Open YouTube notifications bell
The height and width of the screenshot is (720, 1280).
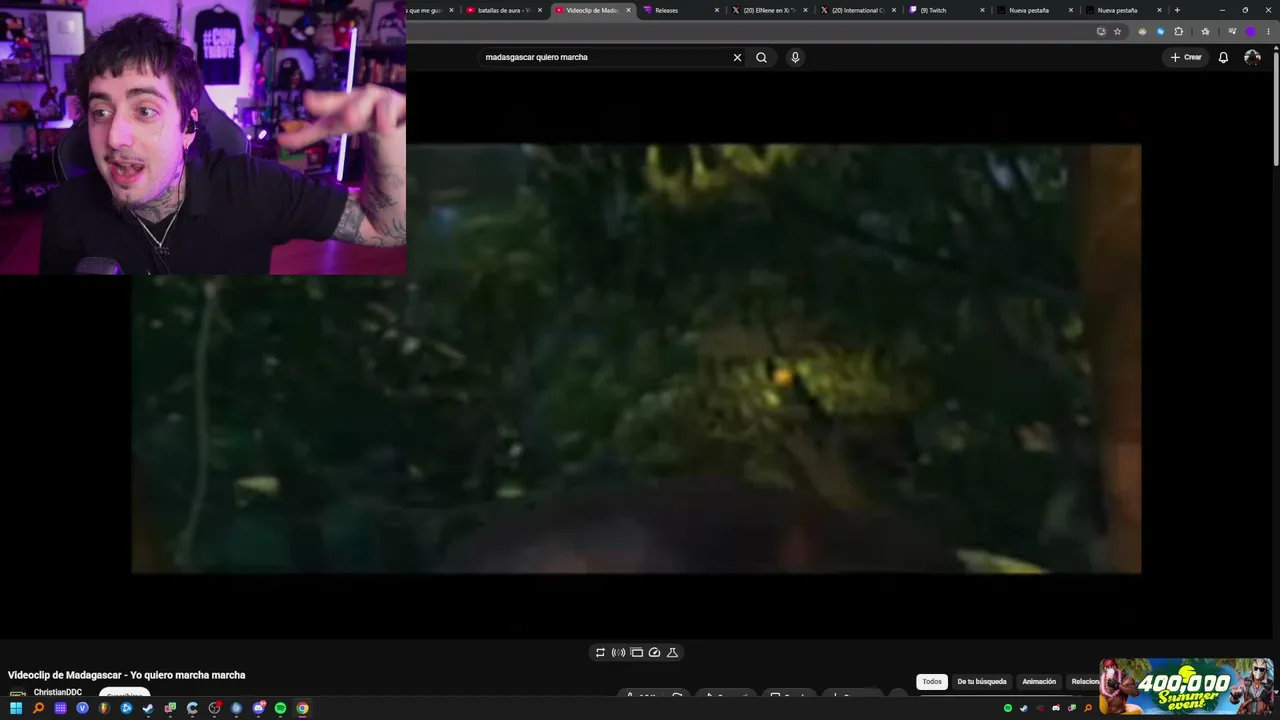[x=1222, y=57]
